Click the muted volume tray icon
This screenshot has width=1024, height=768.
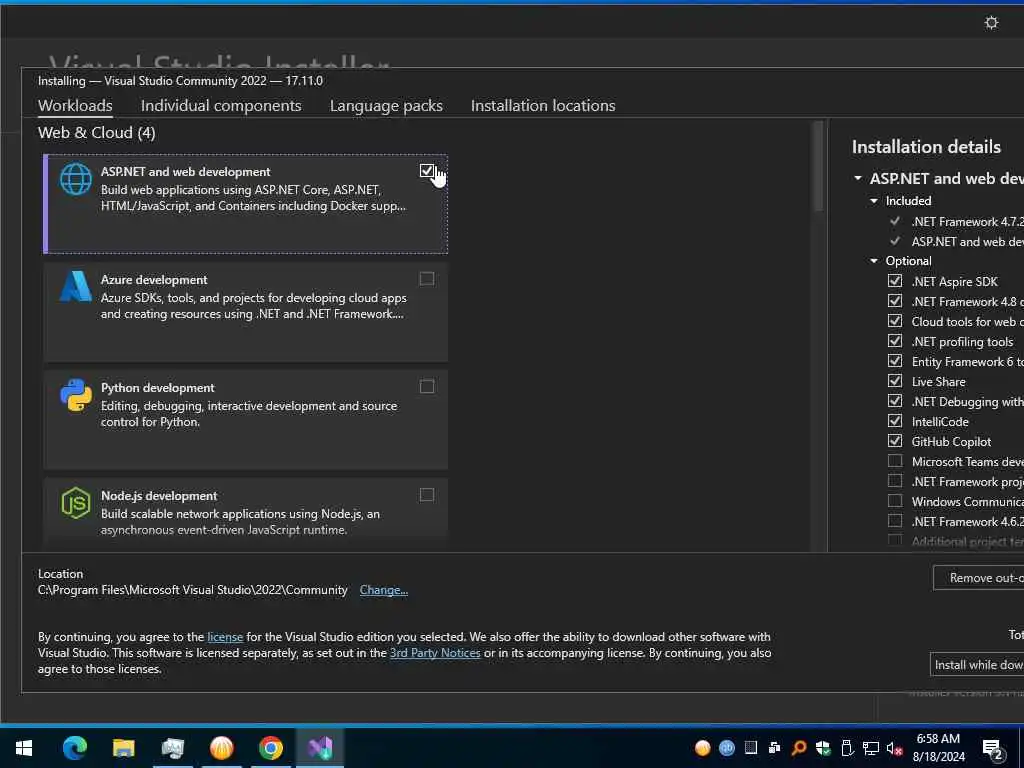click(894, 748)
